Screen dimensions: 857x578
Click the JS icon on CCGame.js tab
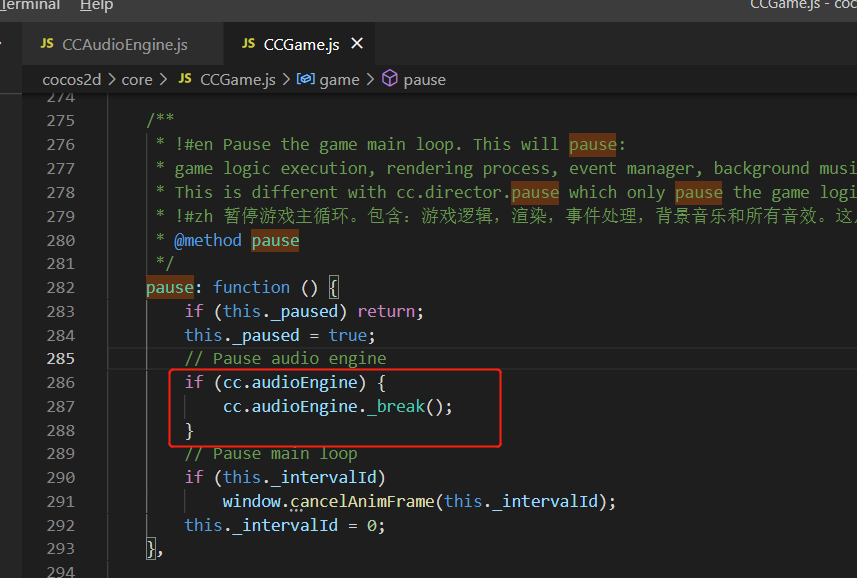point(248,44)
